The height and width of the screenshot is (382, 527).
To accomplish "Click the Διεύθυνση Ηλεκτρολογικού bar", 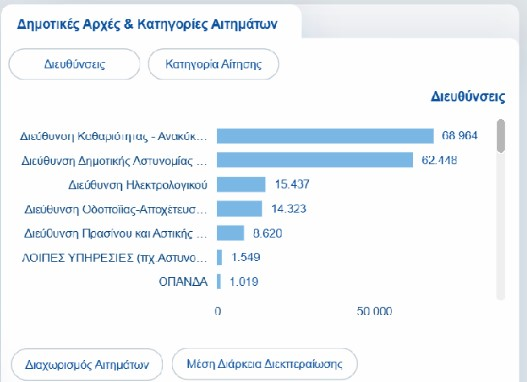I will click(x=241, y=184).
